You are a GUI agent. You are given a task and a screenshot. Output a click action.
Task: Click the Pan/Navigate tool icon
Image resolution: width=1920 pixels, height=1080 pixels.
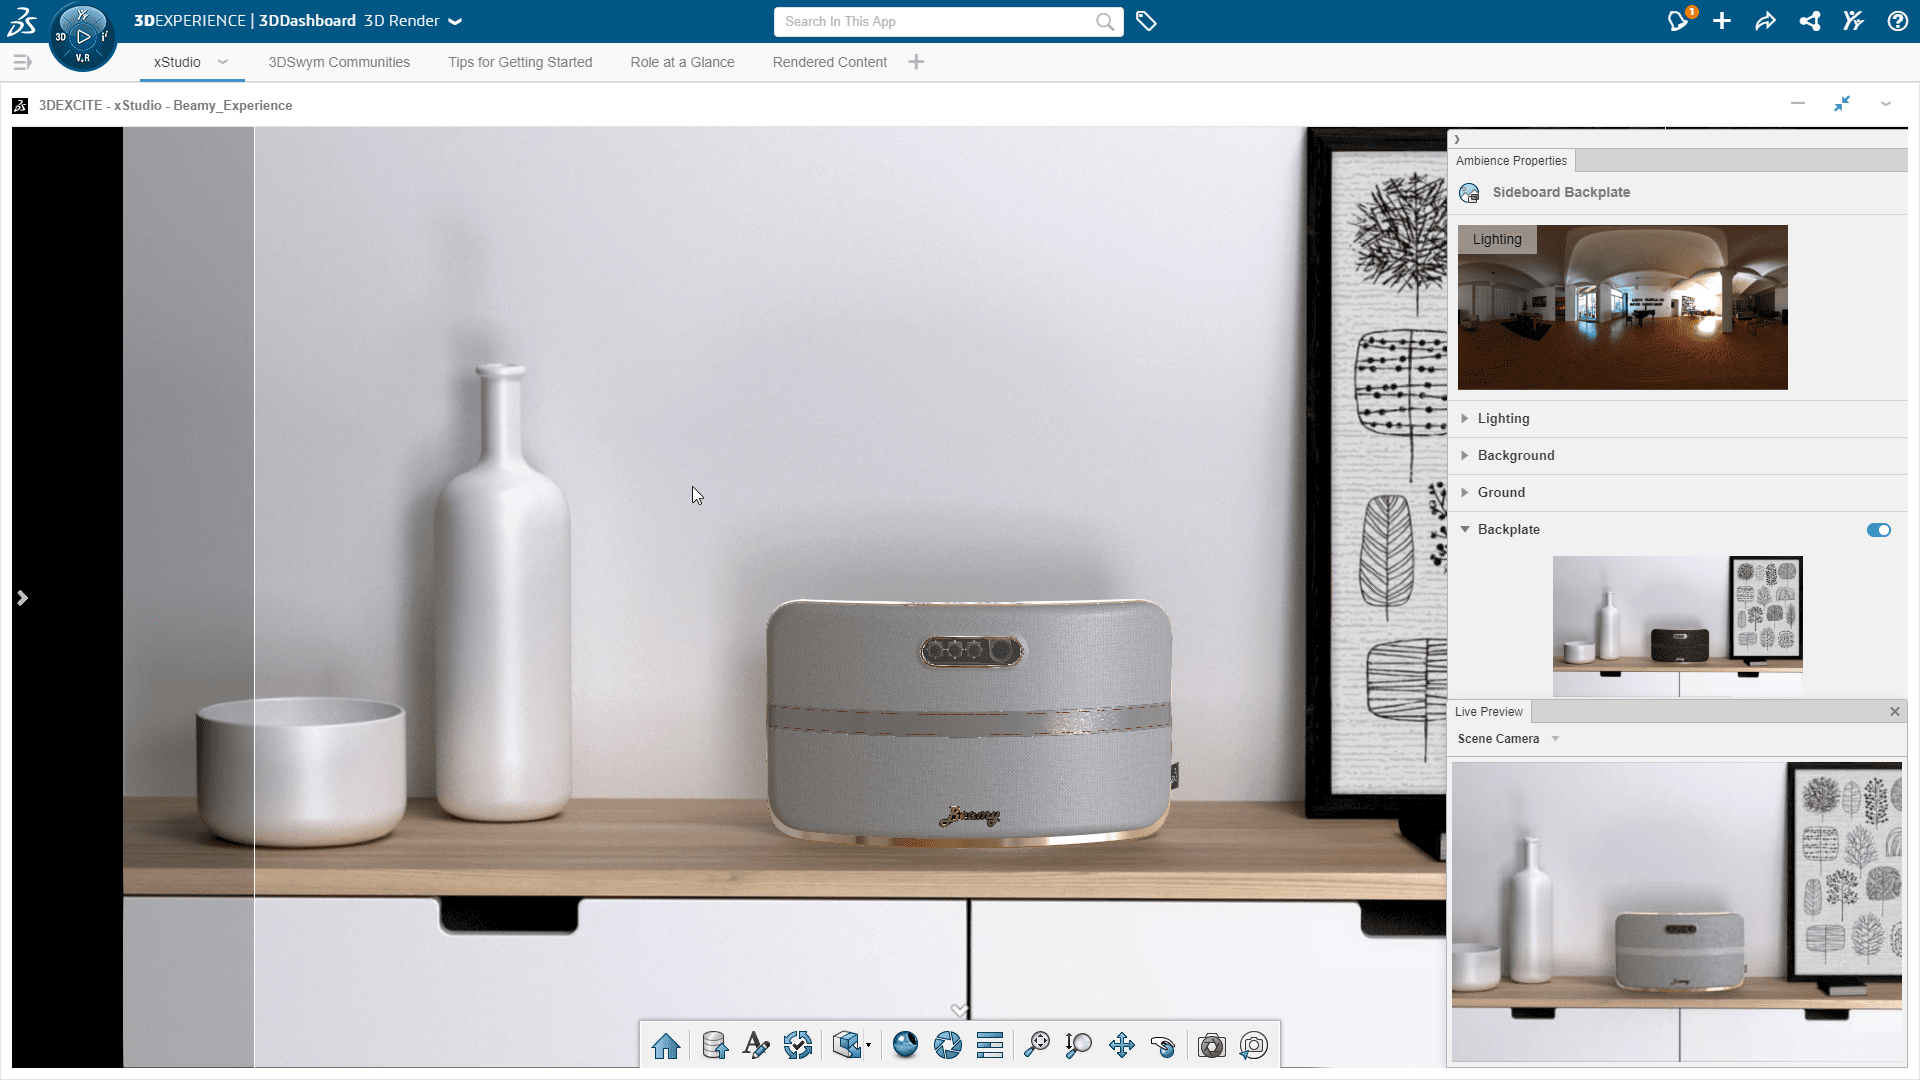1120,1044
